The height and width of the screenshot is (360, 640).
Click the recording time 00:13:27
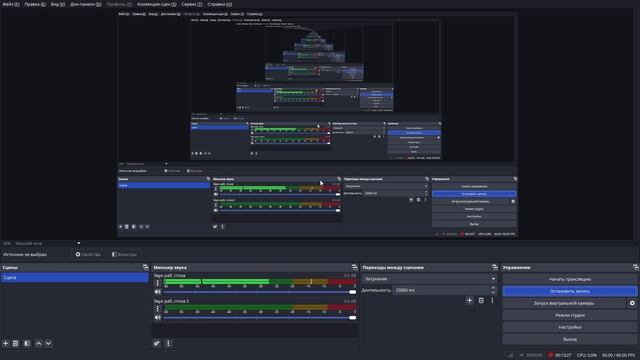click(x=563, y=355)
